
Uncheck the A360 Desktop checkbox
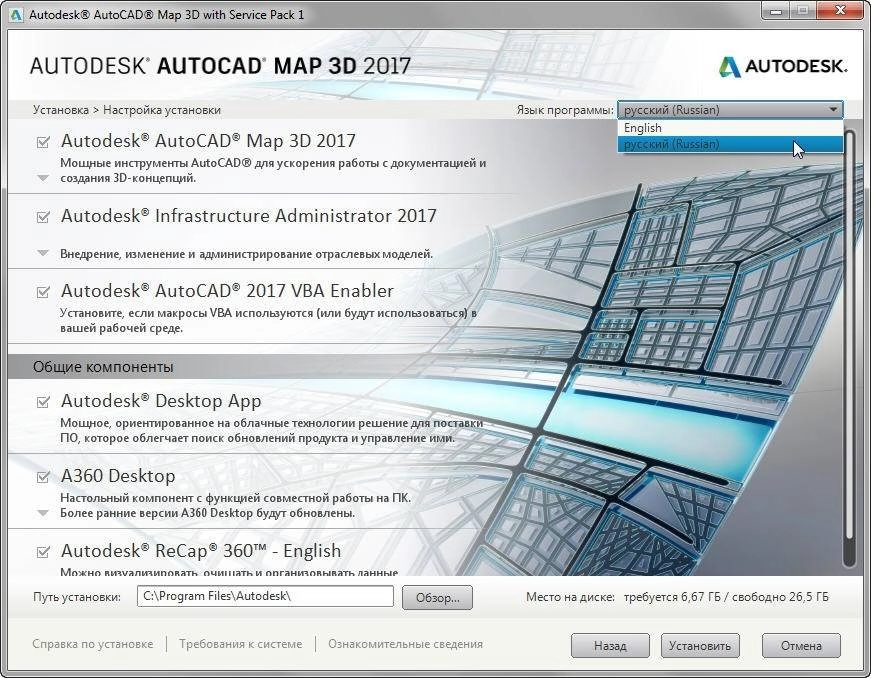(43, 477)
